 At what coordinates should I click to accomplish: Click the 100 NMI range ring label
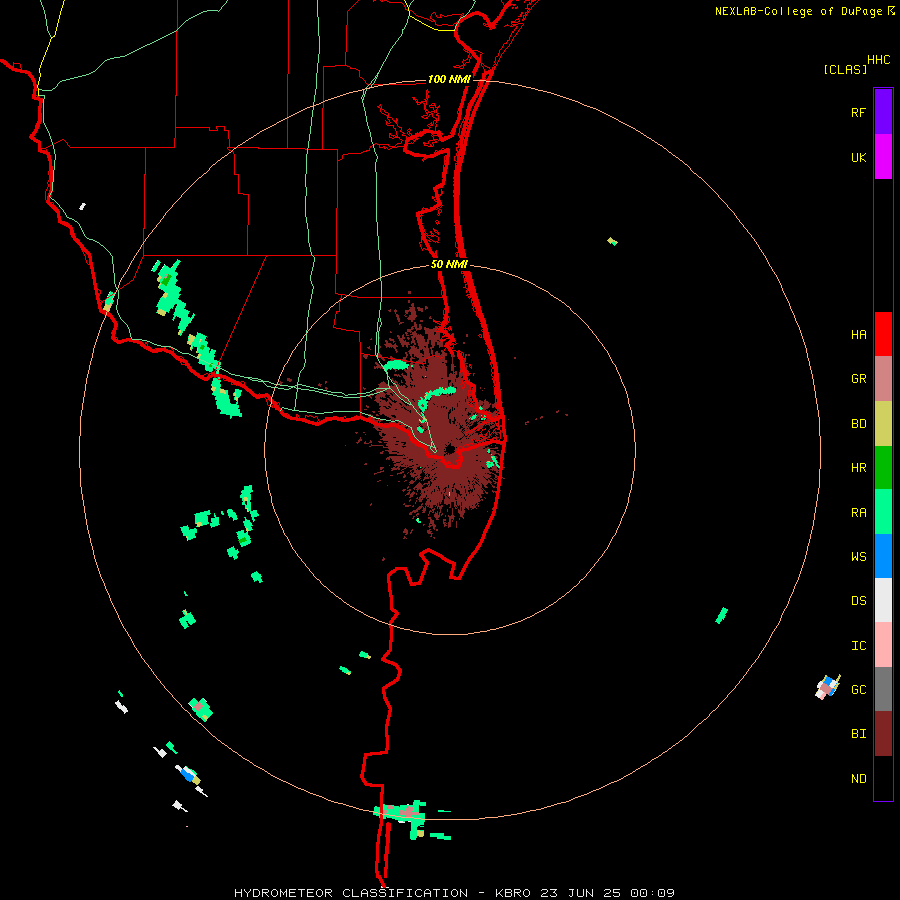coord(449,79)
